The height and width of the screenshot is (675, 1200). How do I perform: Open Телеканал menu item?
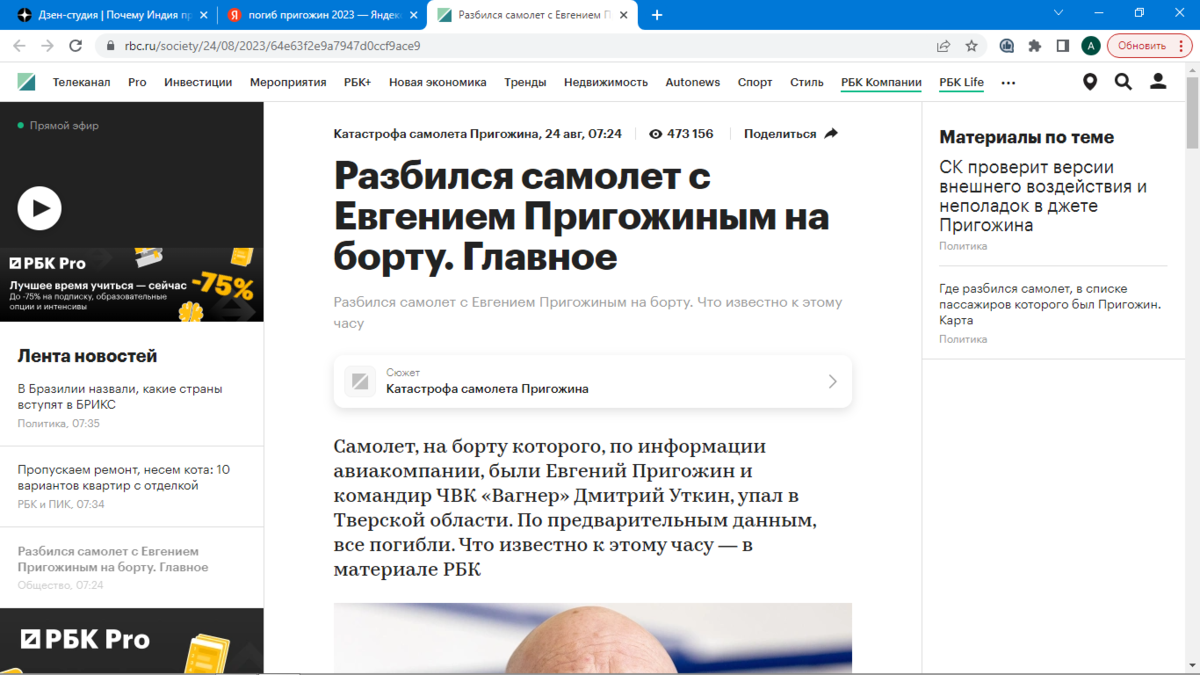[x=82, y=82]
